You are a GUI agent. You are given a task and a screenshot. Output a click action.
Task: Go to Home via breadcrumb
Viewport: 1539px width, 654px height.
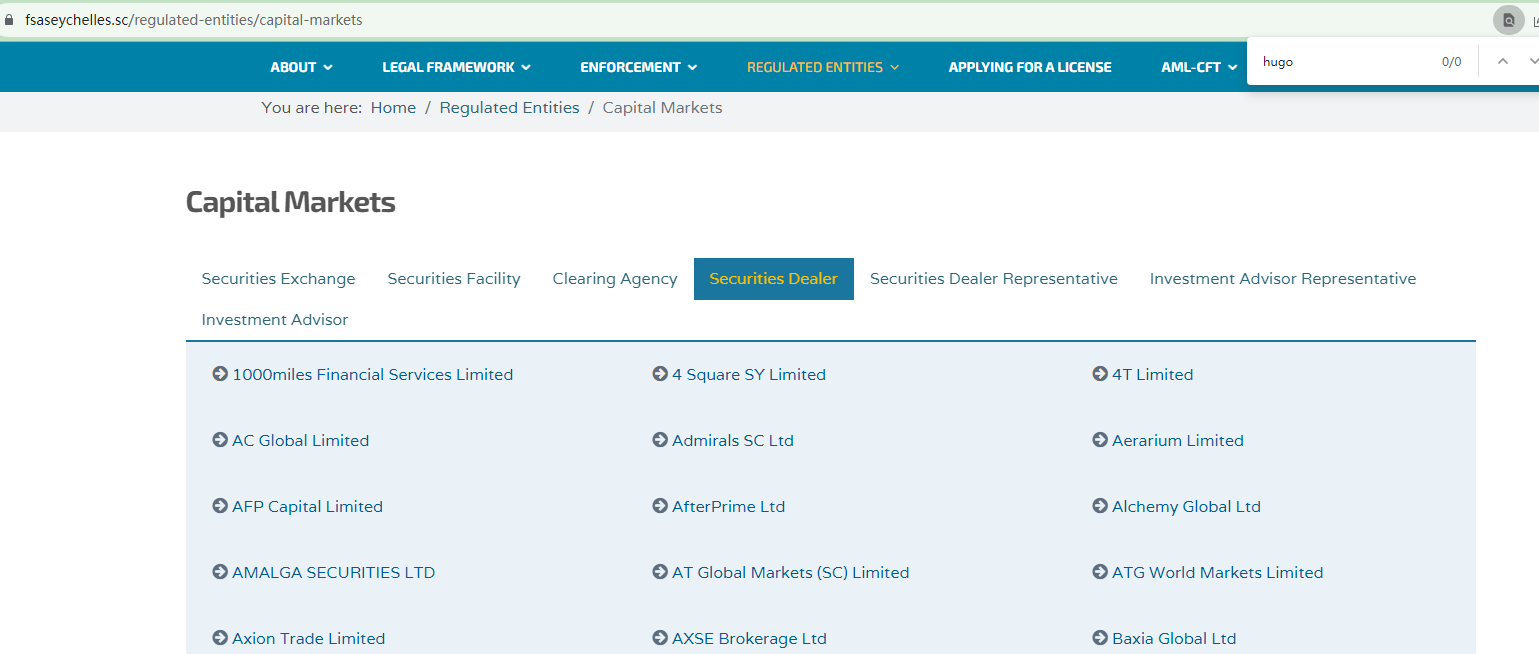click(x=393, y=108)
